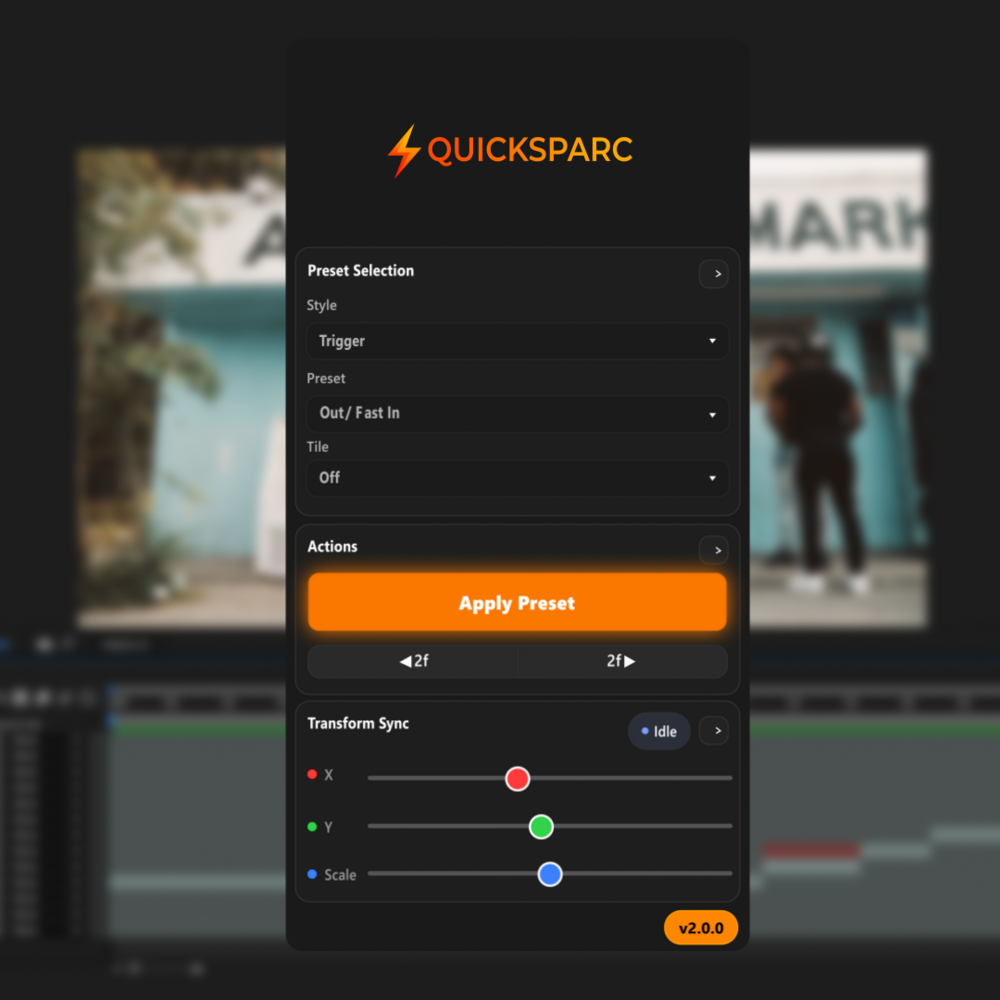1000x1000 pixels.
Task: Nudge back with the left 2f button
Action: tap(413, 661)
